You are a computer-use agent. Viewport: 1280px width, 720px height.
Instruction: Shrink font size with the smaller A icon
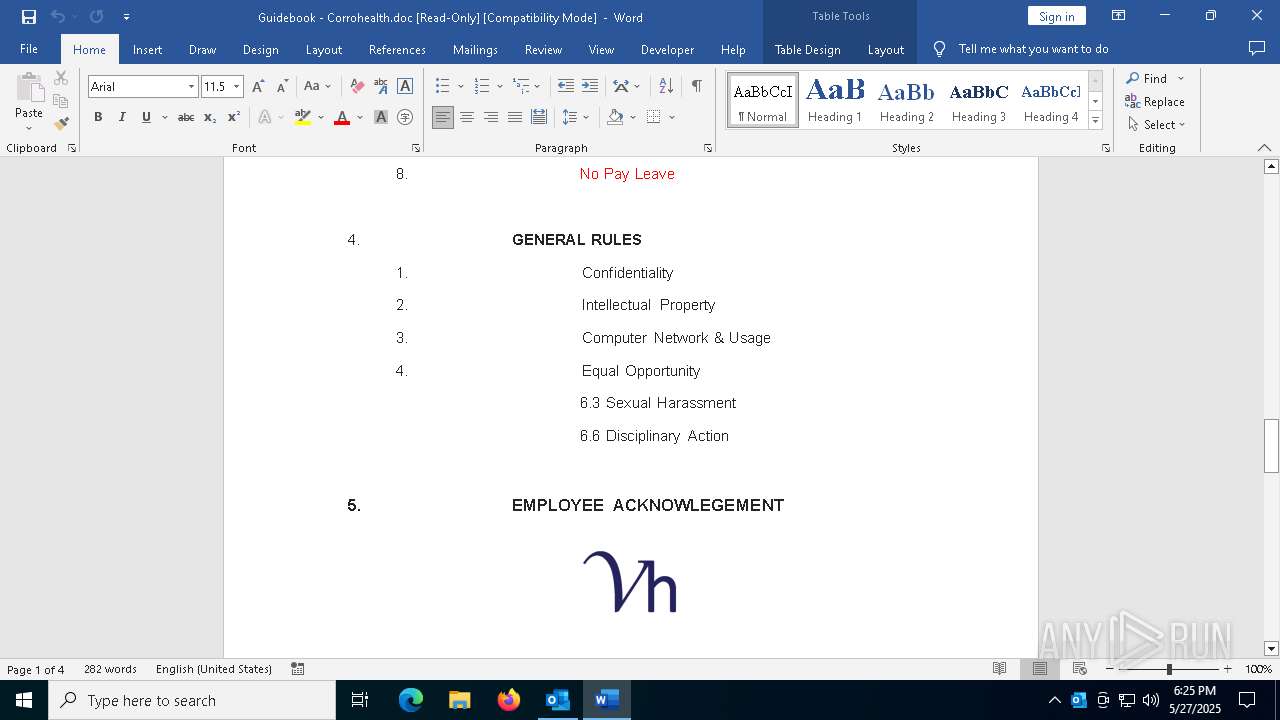click(282, 86)
